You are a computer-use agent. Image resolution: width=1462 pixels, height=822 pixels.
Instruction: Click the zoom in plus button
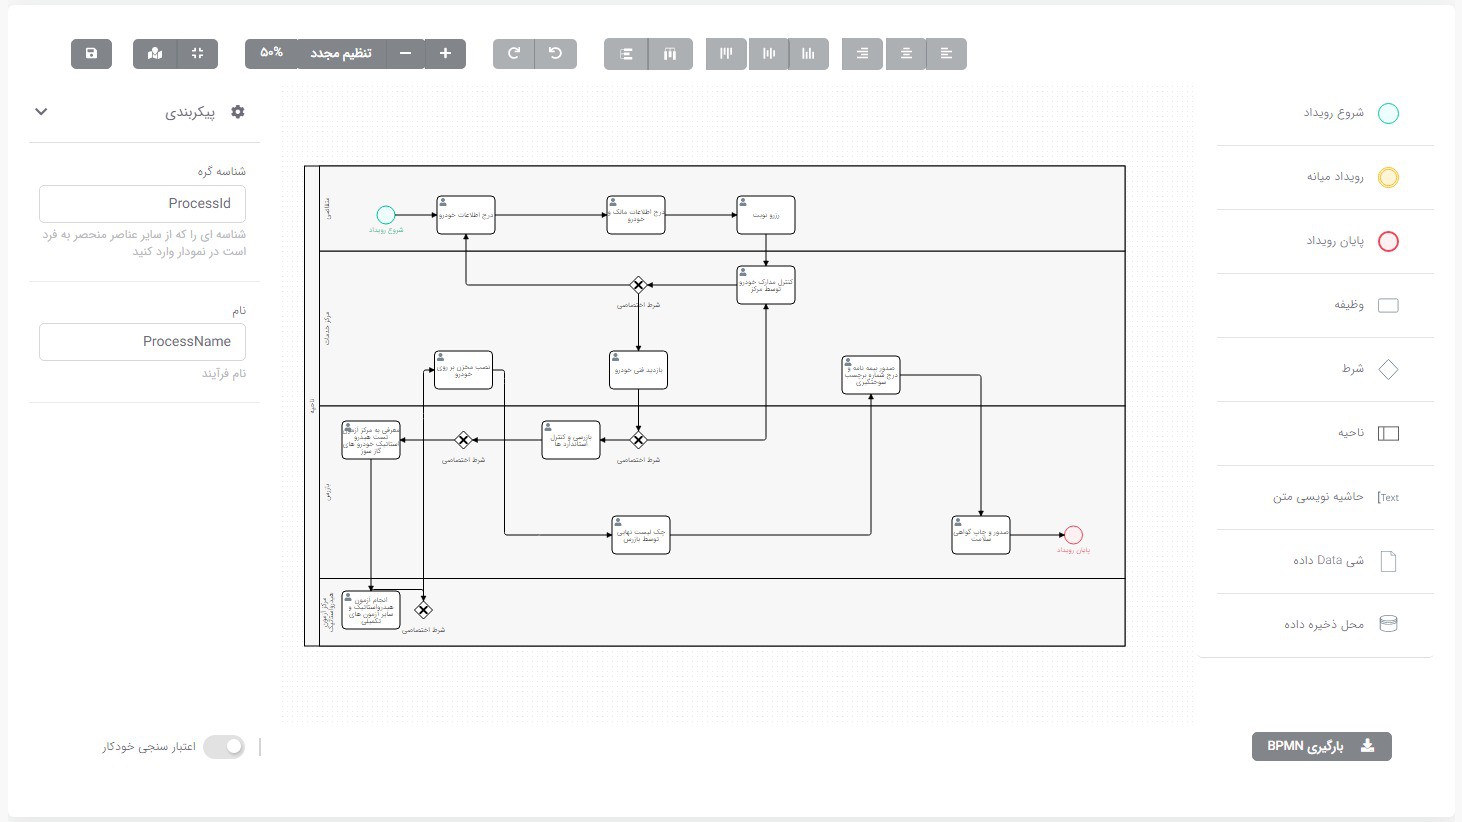point(445,54)
